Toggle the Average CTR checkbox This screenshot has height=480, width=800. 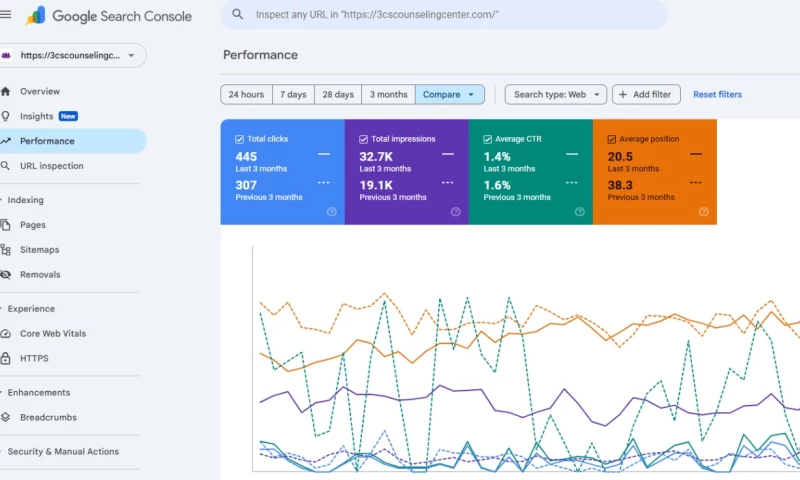pyautogui.click(x=487, y=139)
